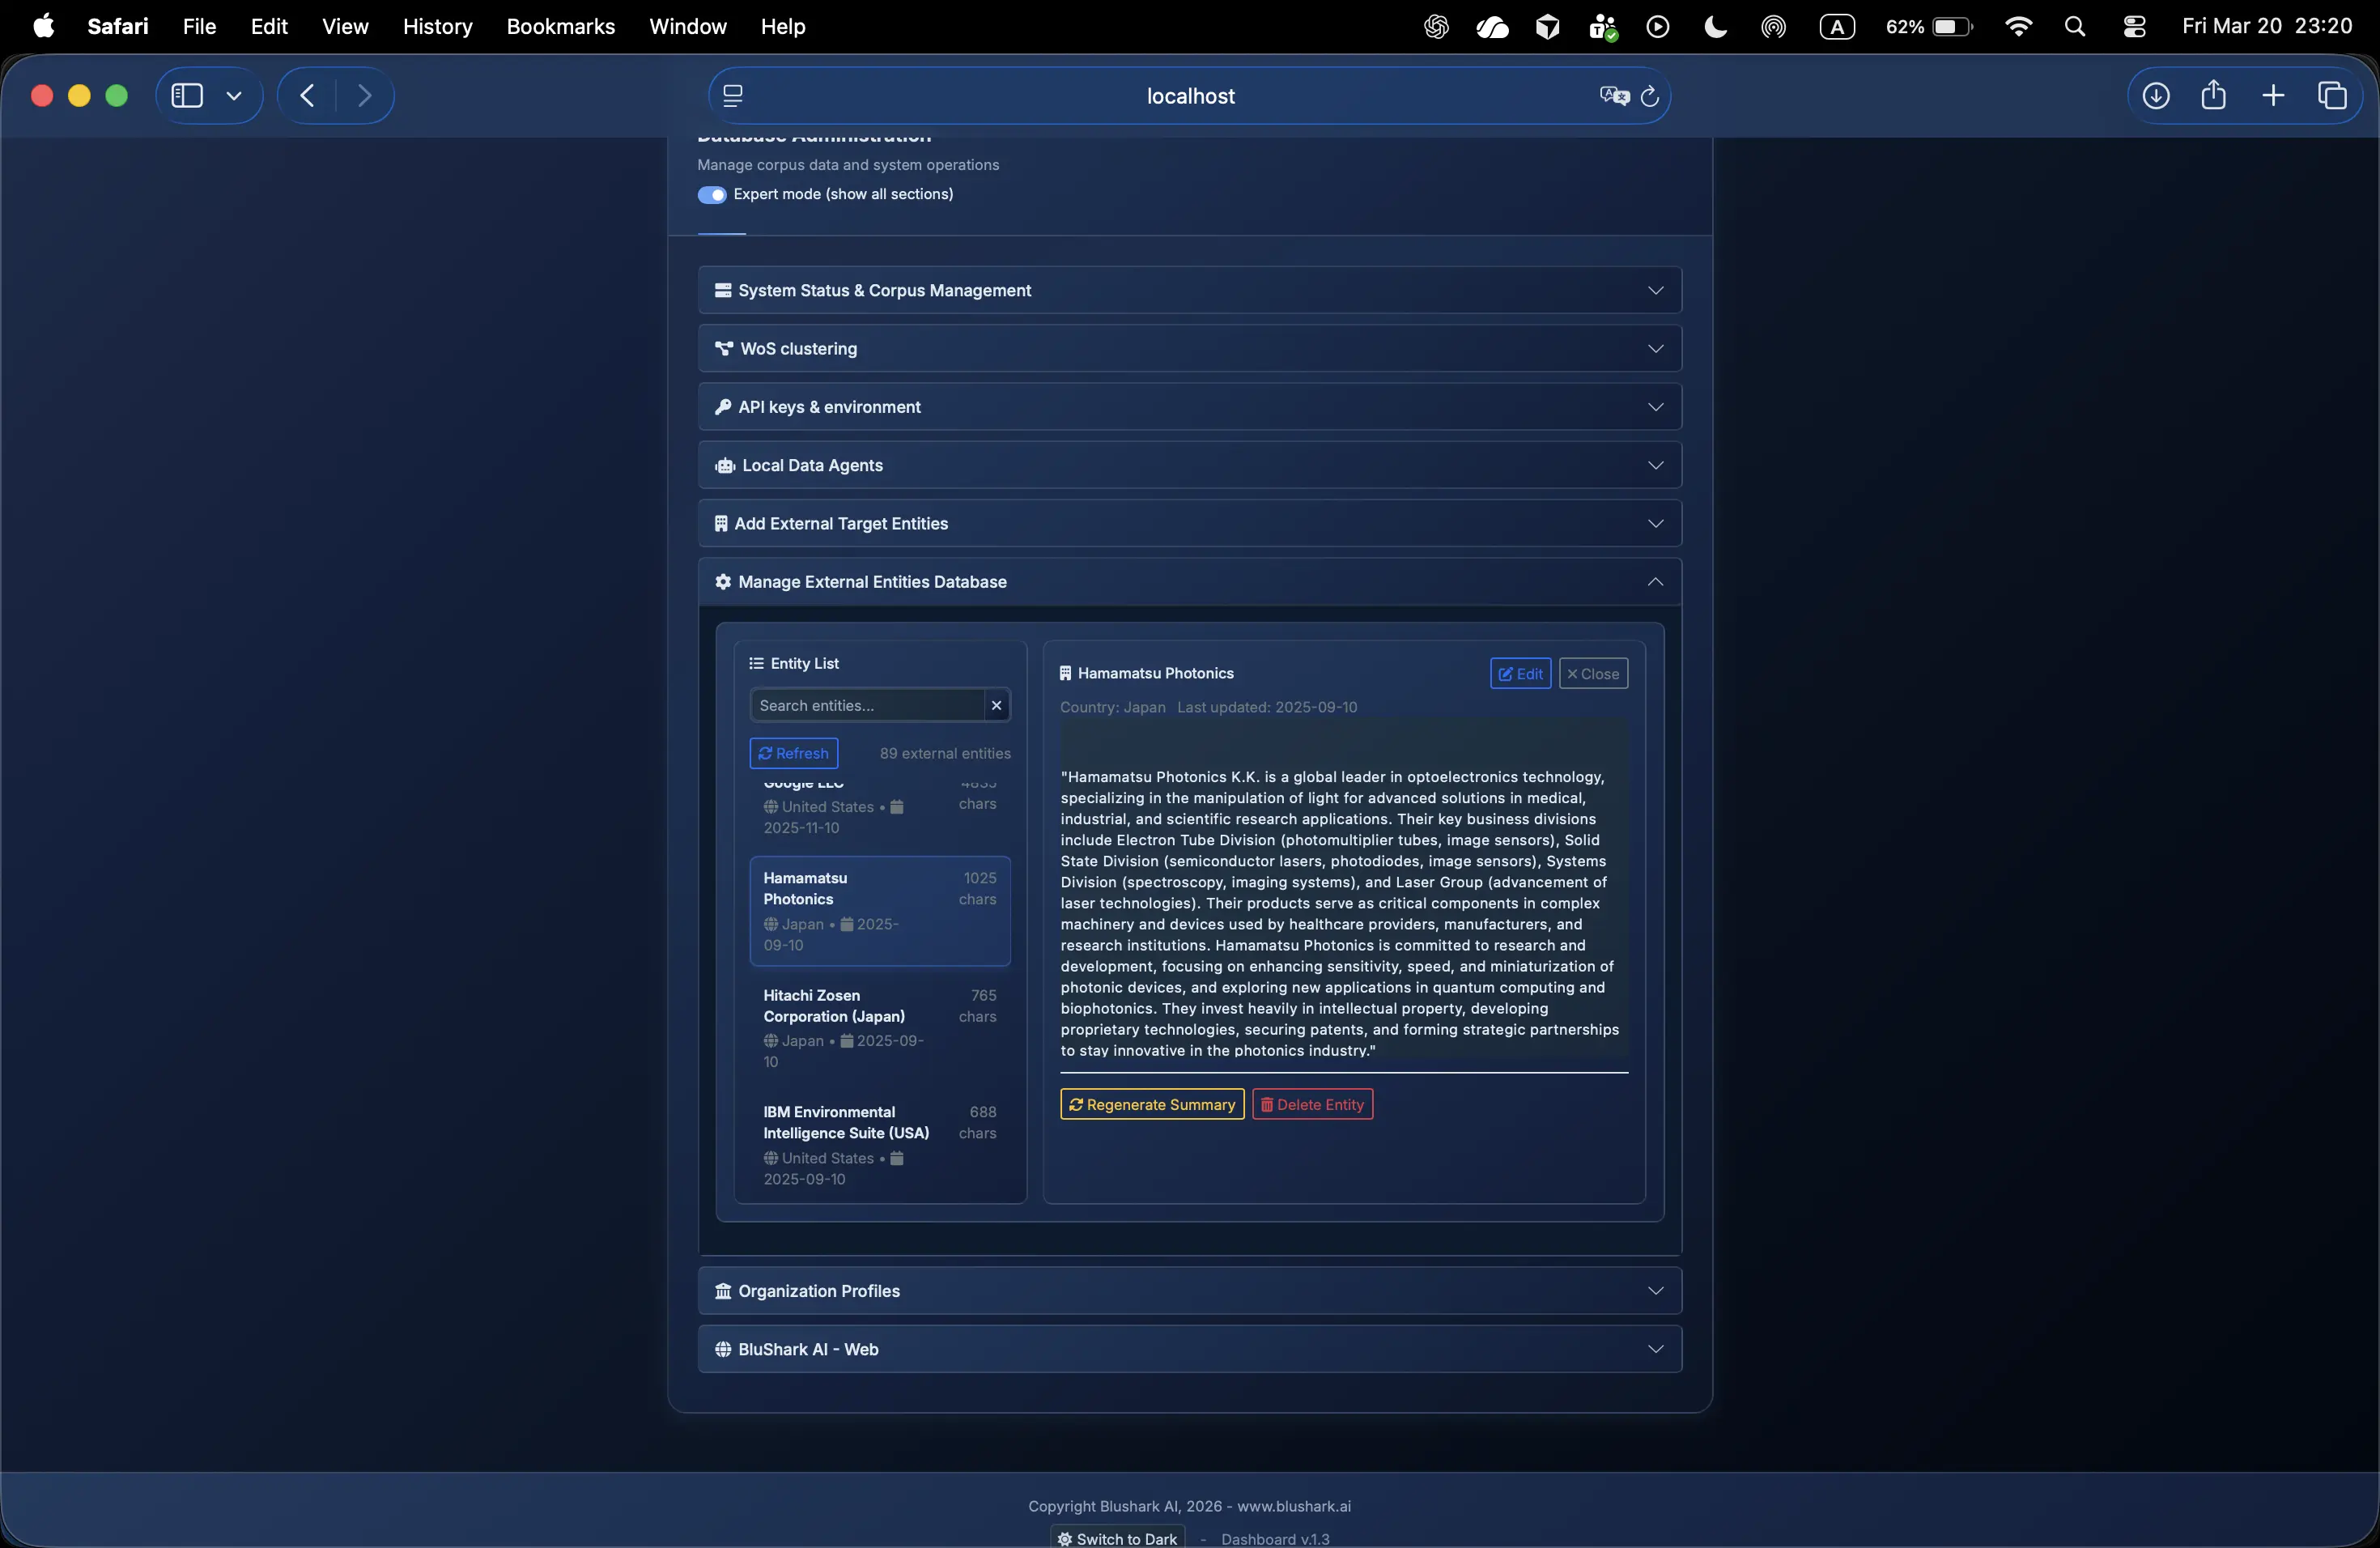
Task: Open the File menu
Action: (x=200, y=26)
